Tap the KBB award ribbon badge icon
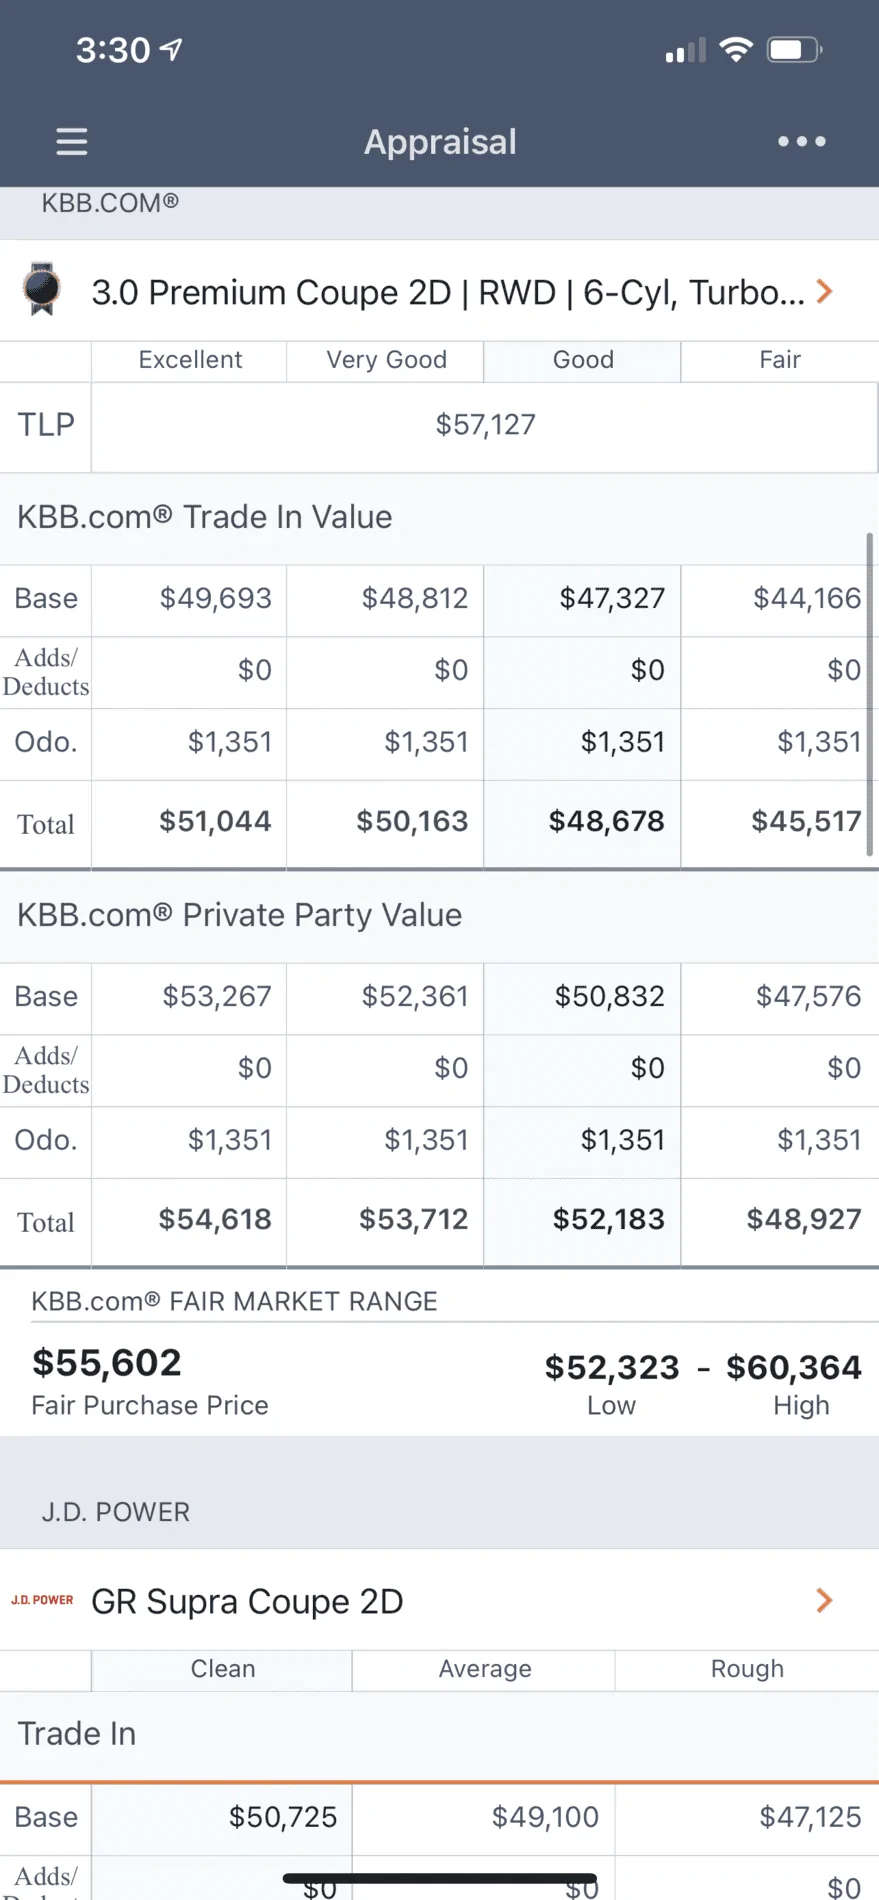 click(42, 289)
